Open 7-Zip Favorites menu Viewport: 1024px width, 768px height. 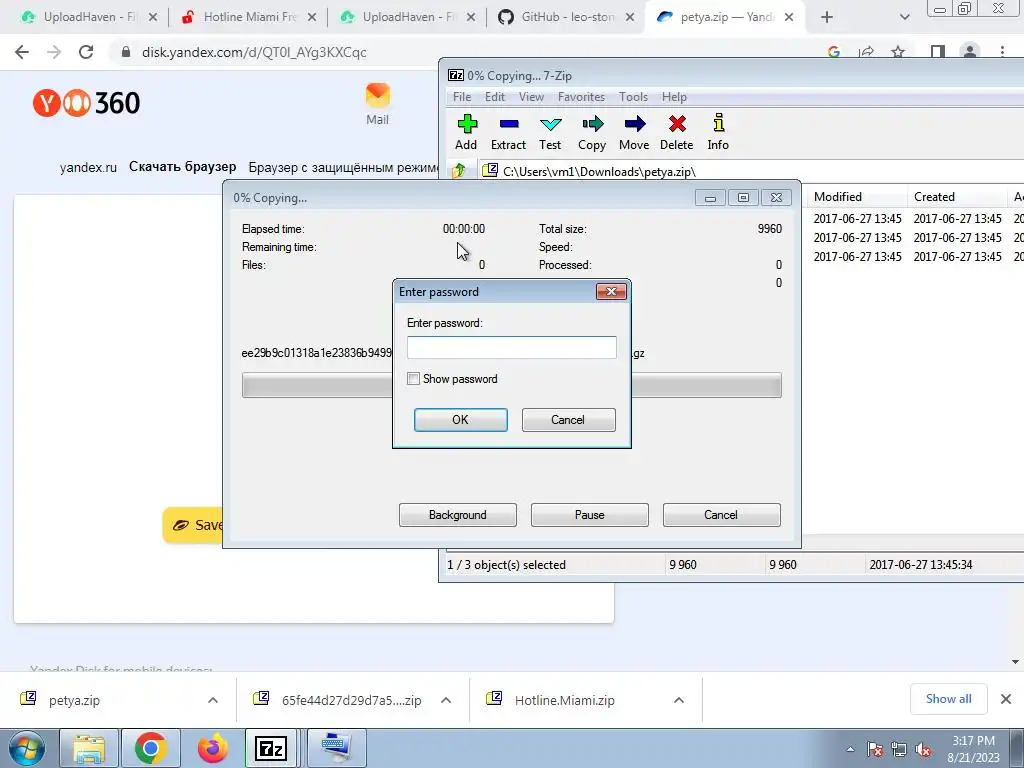coord(581,97)
